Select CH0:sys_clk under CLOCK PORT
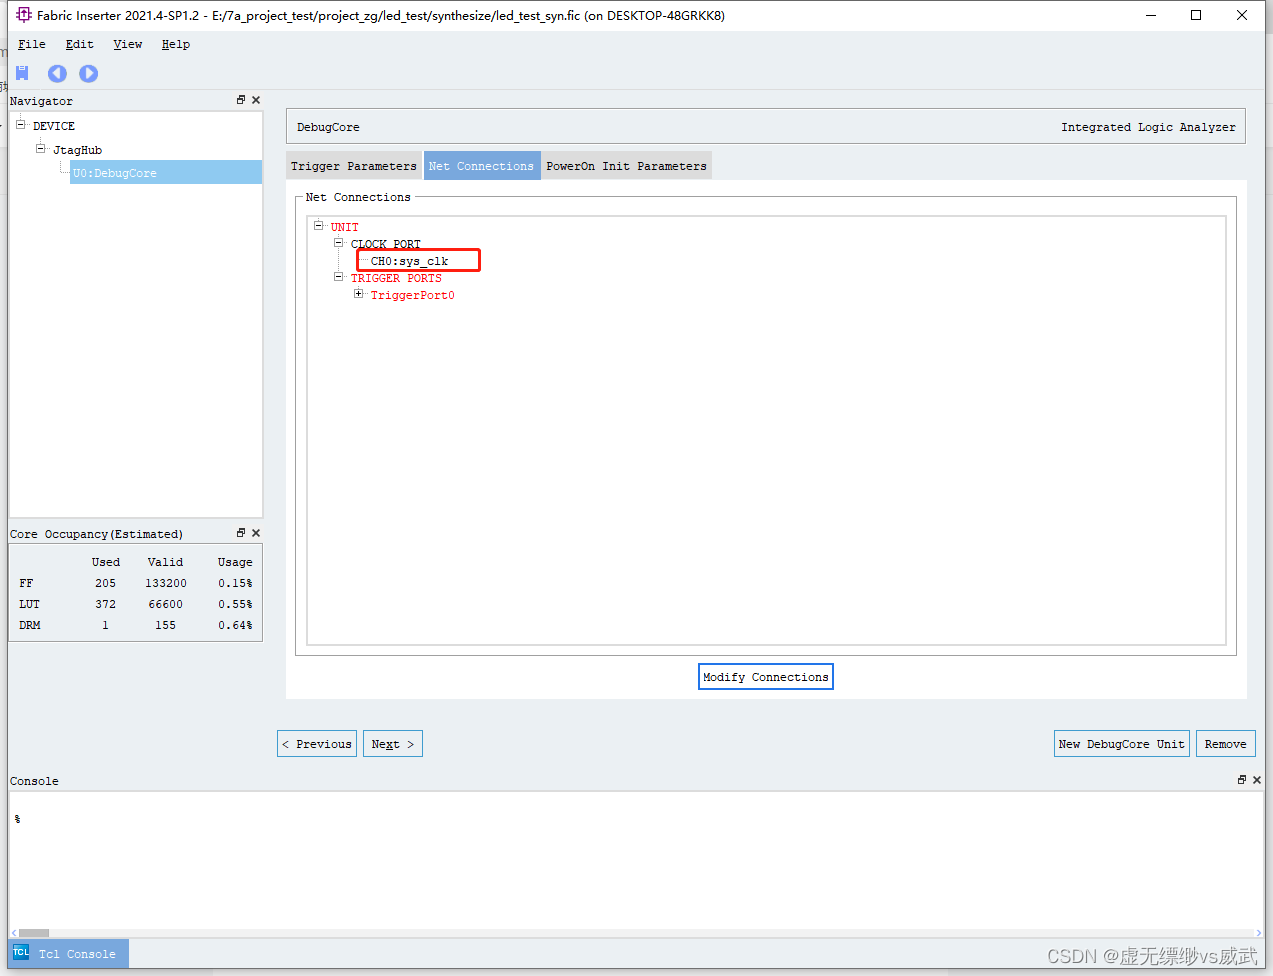This screenshot has width=1273, height=976. 413,261
